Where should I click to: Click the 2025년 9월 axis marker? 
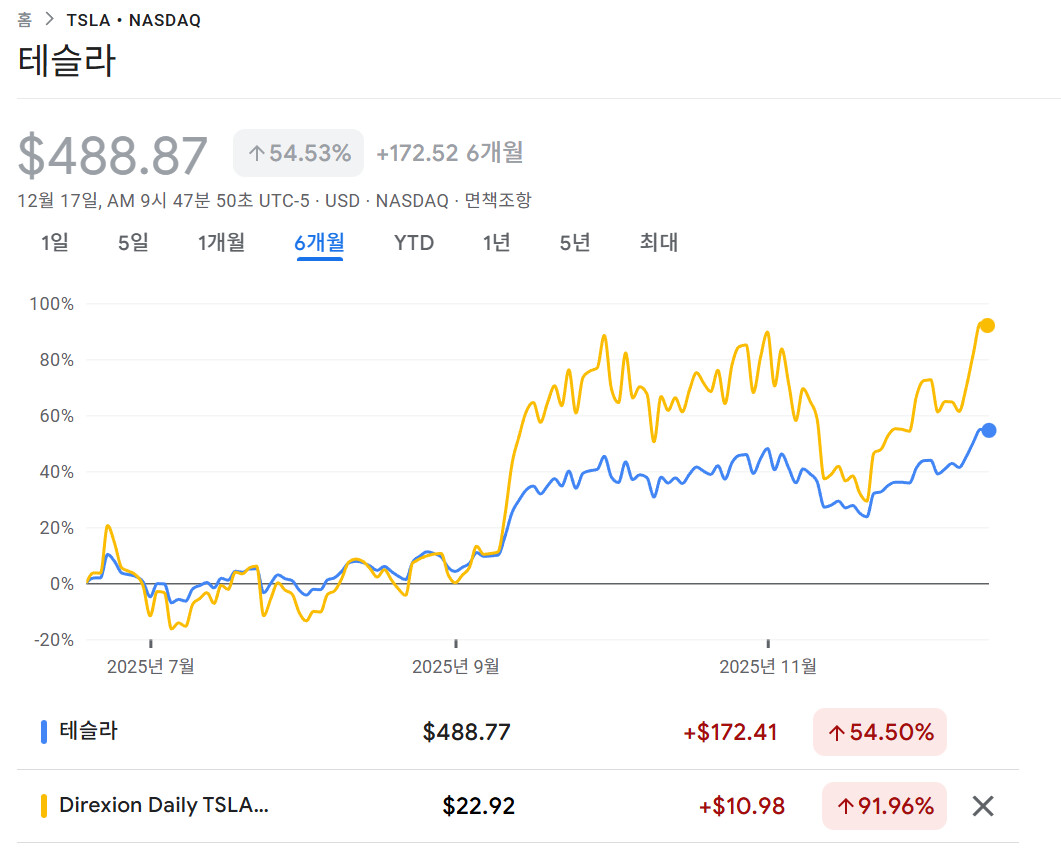[455, 666]
